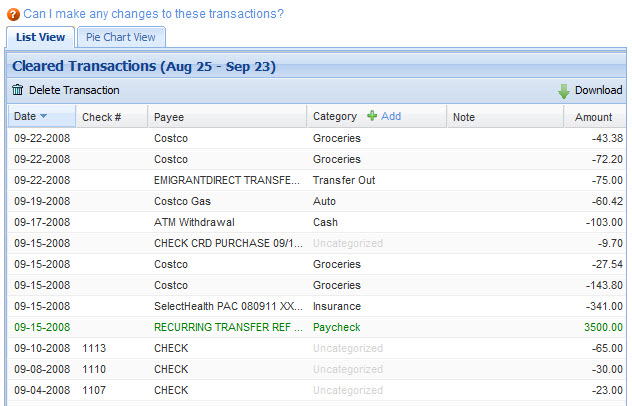The width and height of the screenshot is (632, 406).
Task: Click check number 1113
Action: (94, 348)
